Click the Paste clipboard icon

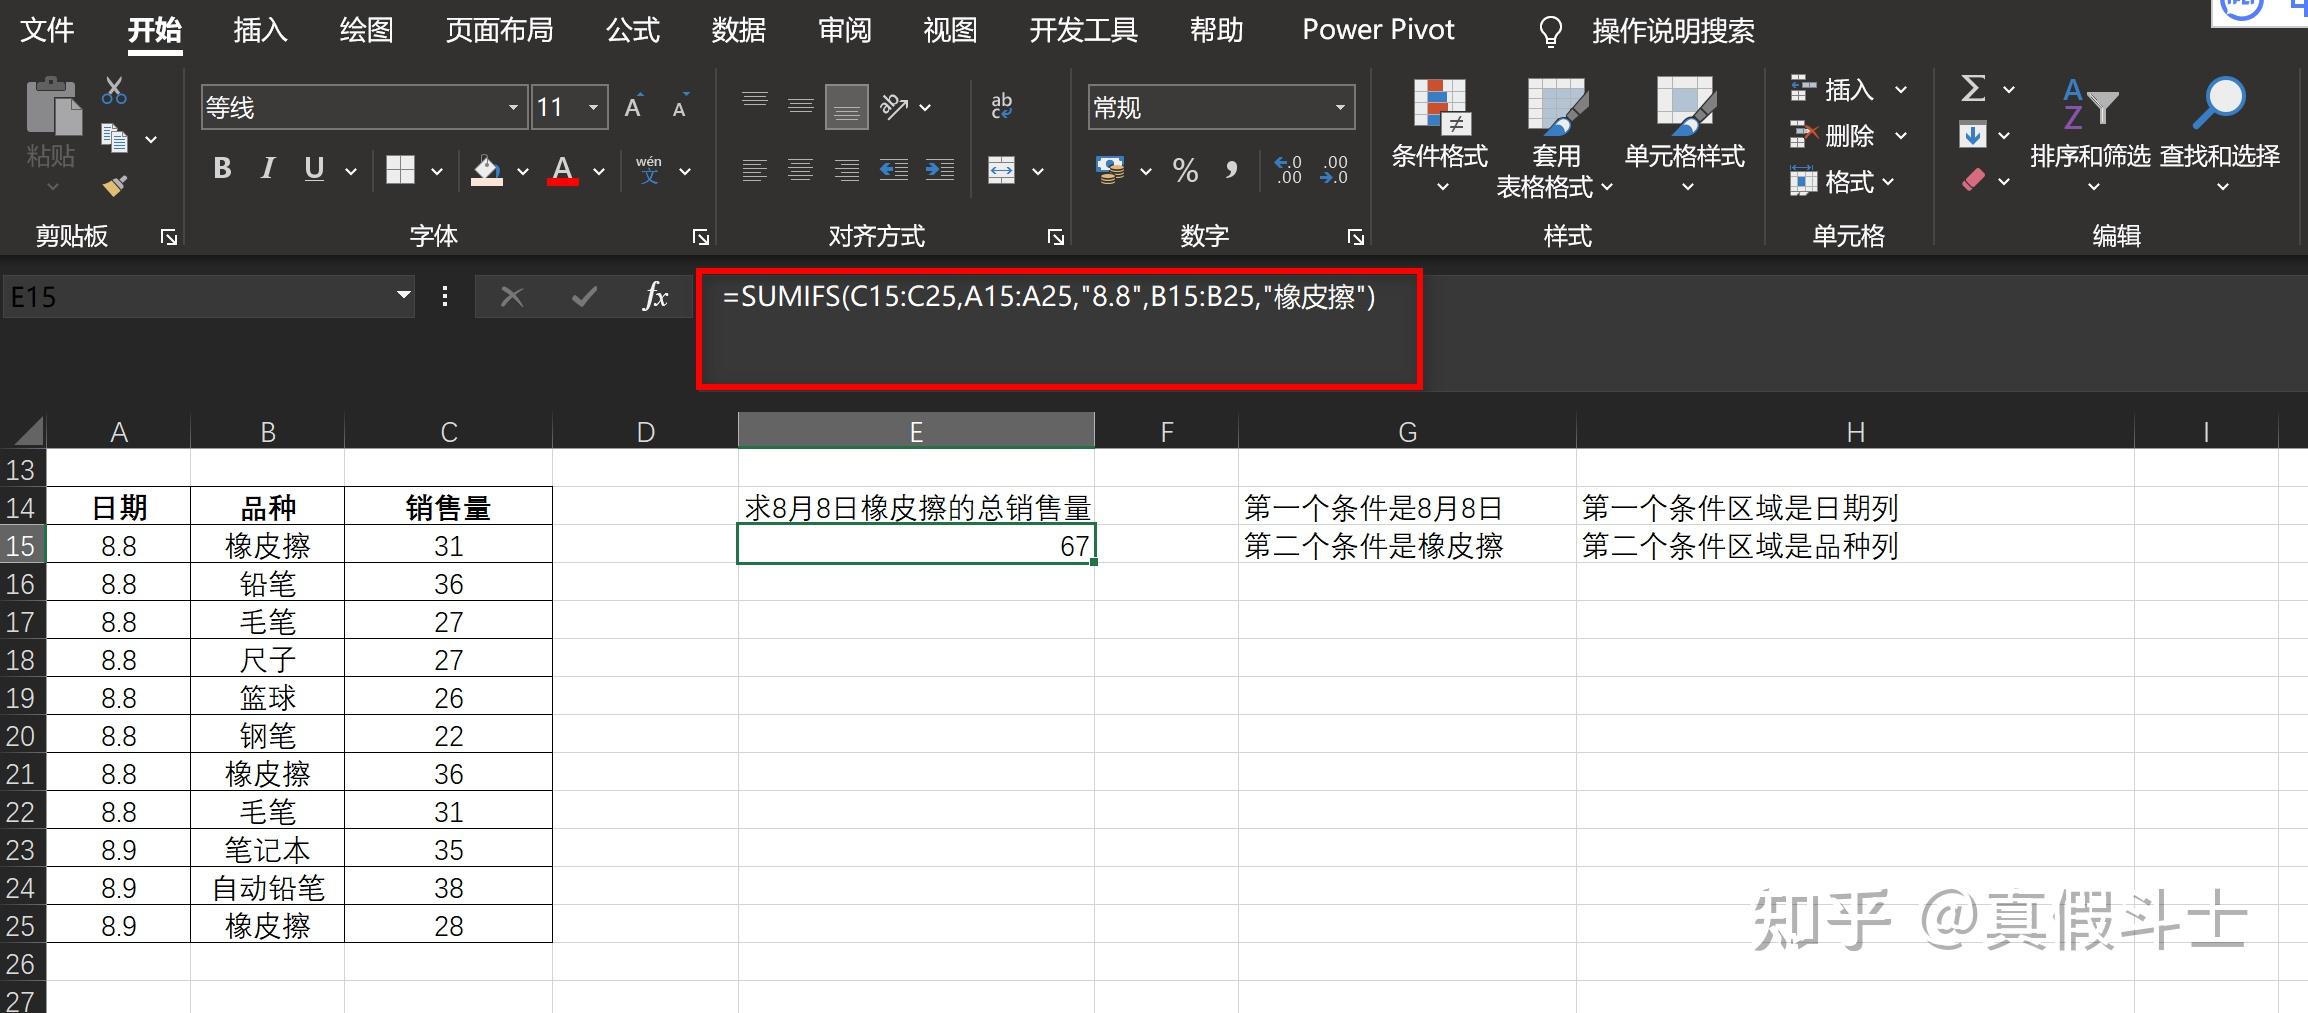pos(52,108)
